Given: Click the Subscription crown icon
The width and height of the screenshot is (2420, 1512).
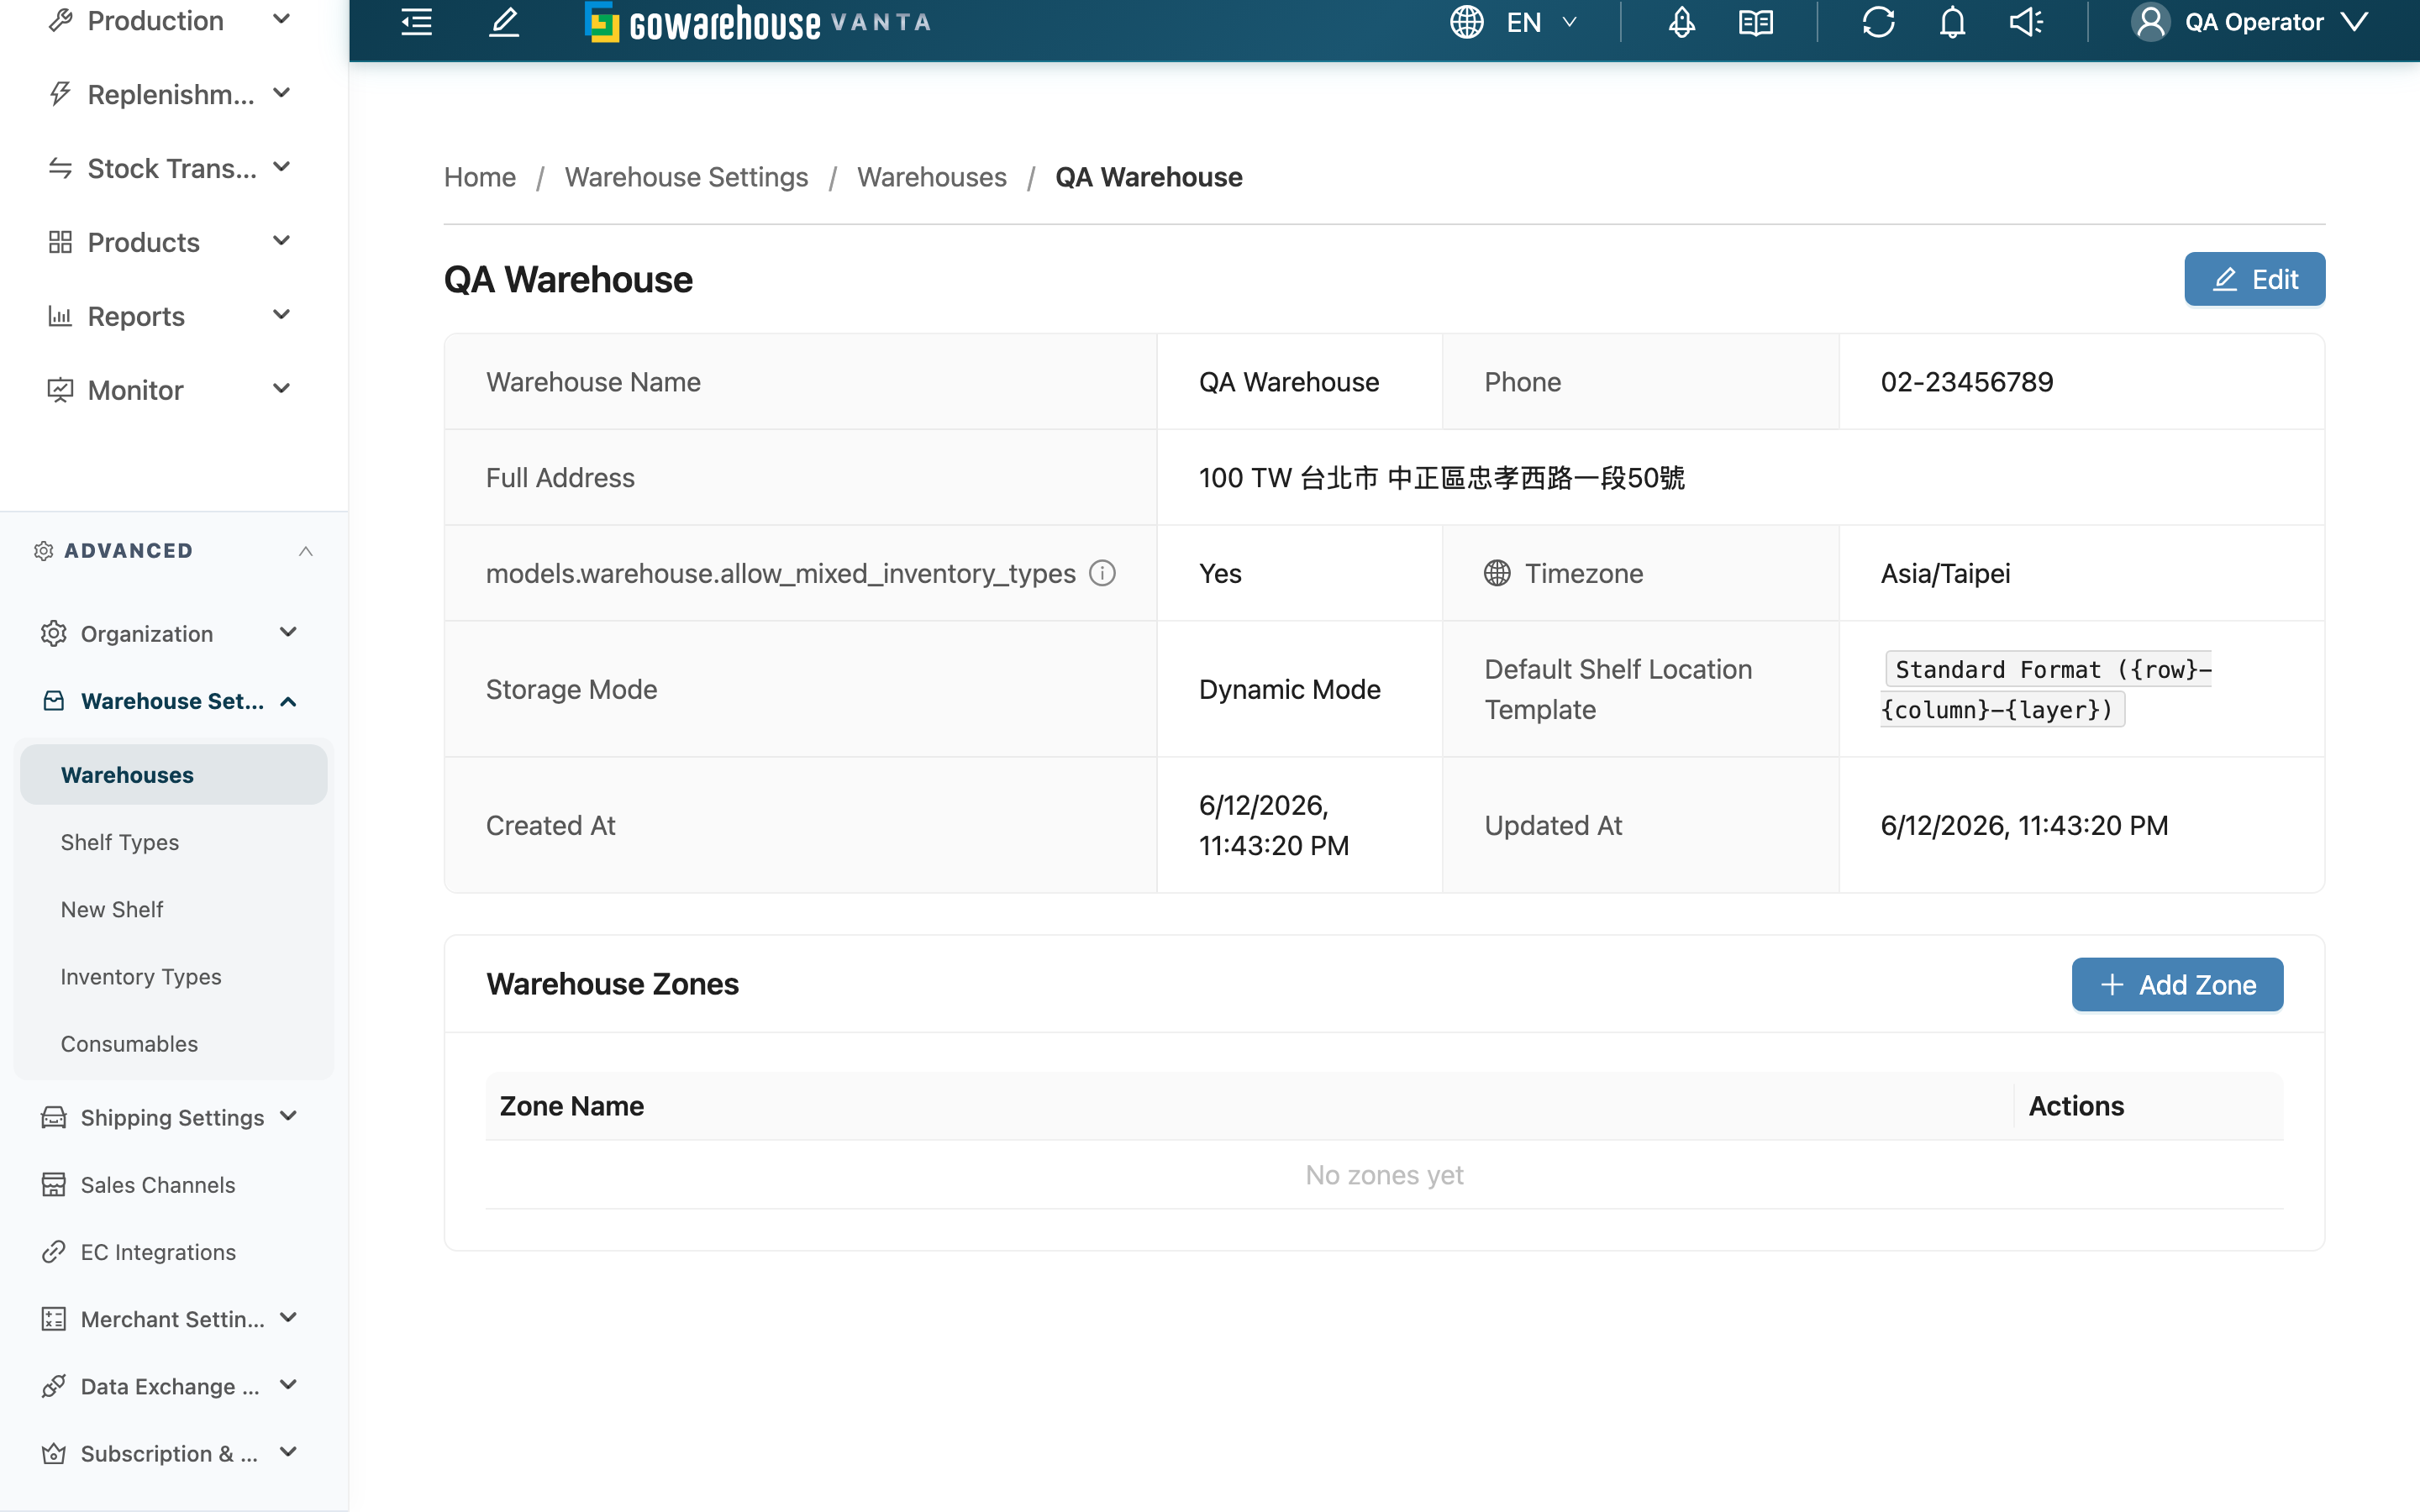Looking at the screenshot, I should pos(54,1453).
